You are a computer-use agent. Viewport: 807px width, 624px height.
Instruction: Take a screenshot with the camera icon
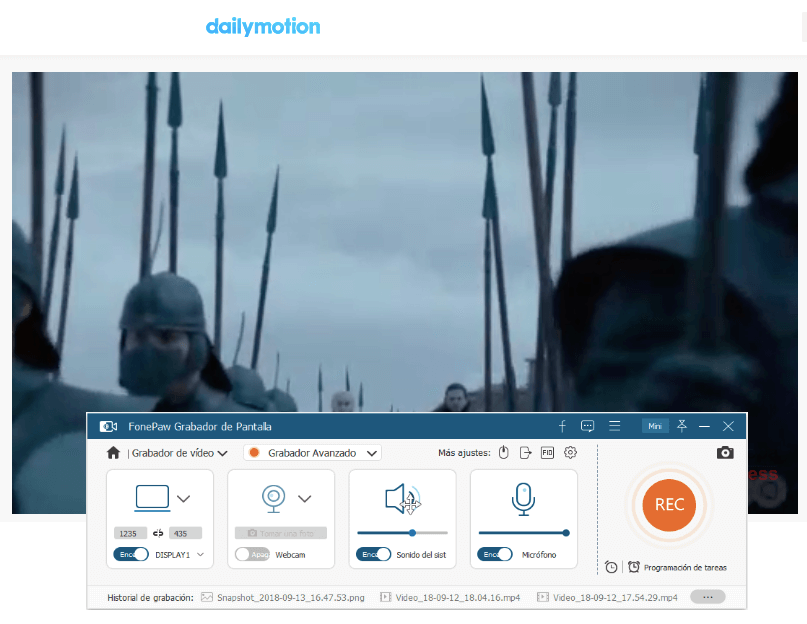point(725,453)
